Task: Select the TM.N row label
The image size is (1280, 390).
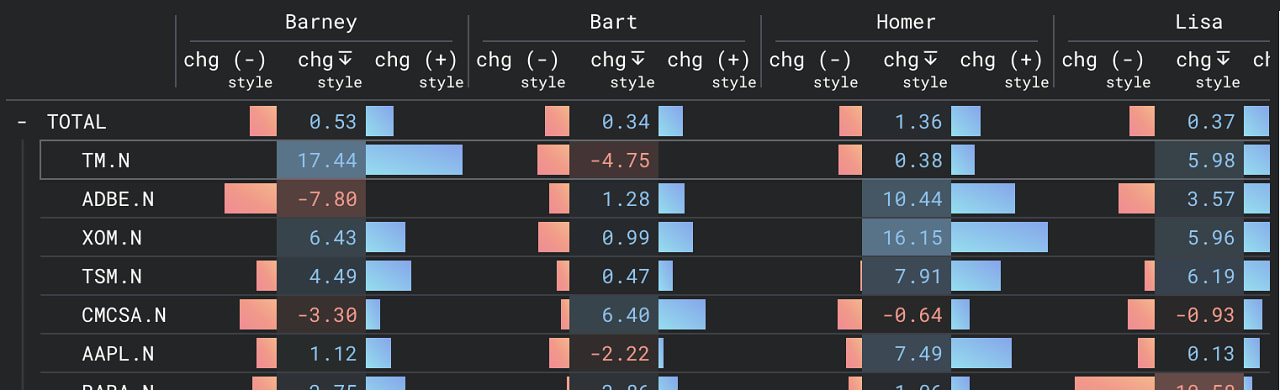Action: 107,160
